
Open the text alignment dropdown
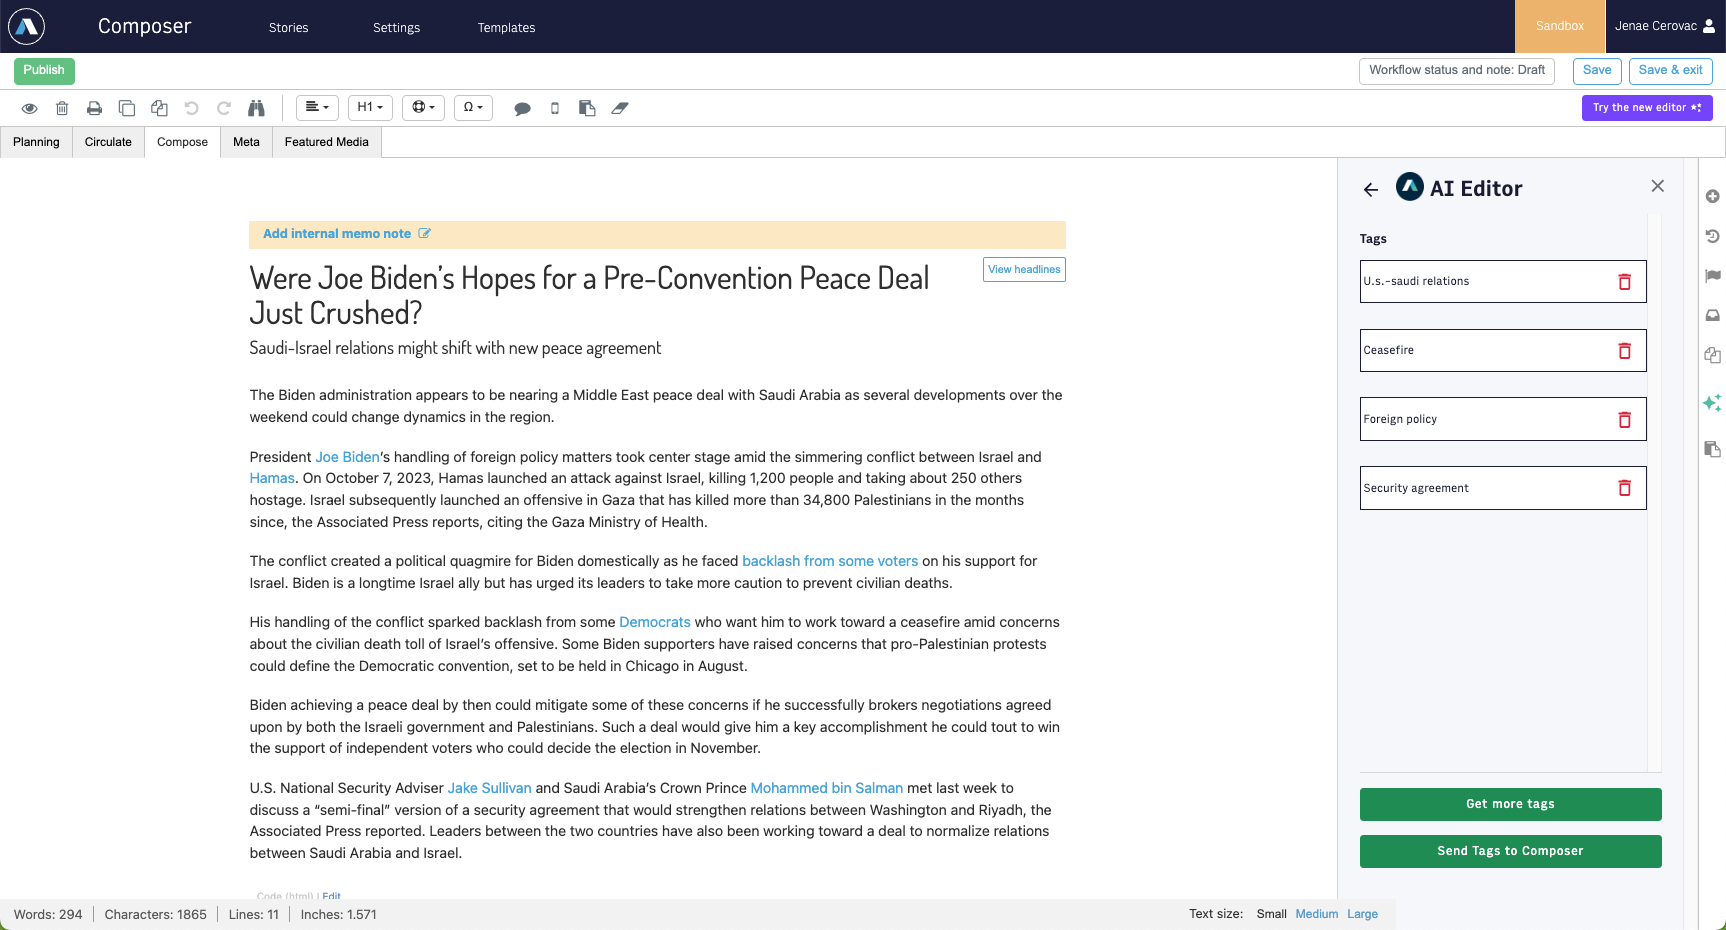click(317, 108)
